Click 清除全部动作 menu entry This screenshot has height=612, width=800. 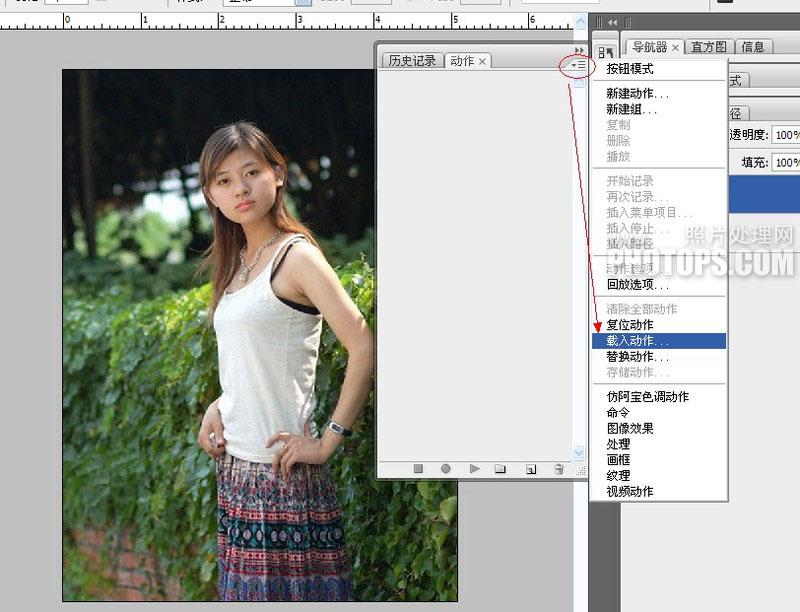point(659,309)
